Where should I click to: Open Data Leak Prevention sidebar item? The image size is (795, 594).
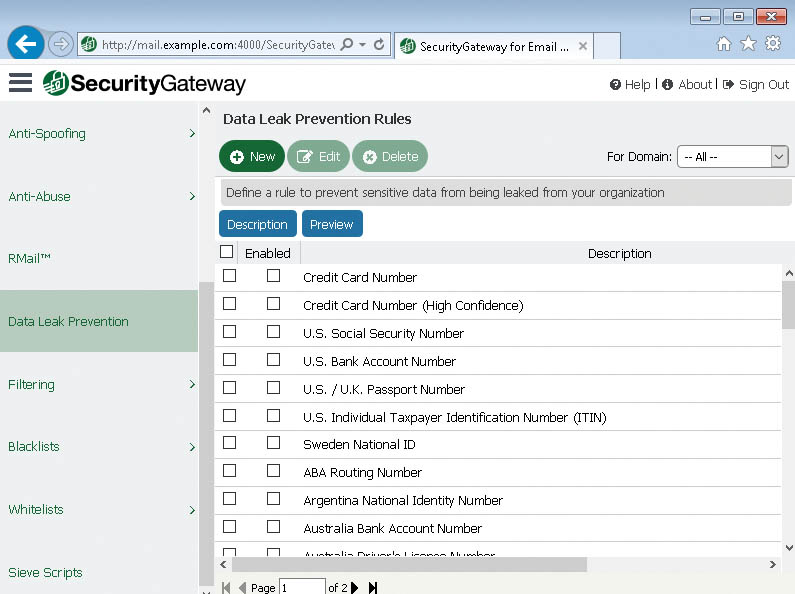click(98, 322)
